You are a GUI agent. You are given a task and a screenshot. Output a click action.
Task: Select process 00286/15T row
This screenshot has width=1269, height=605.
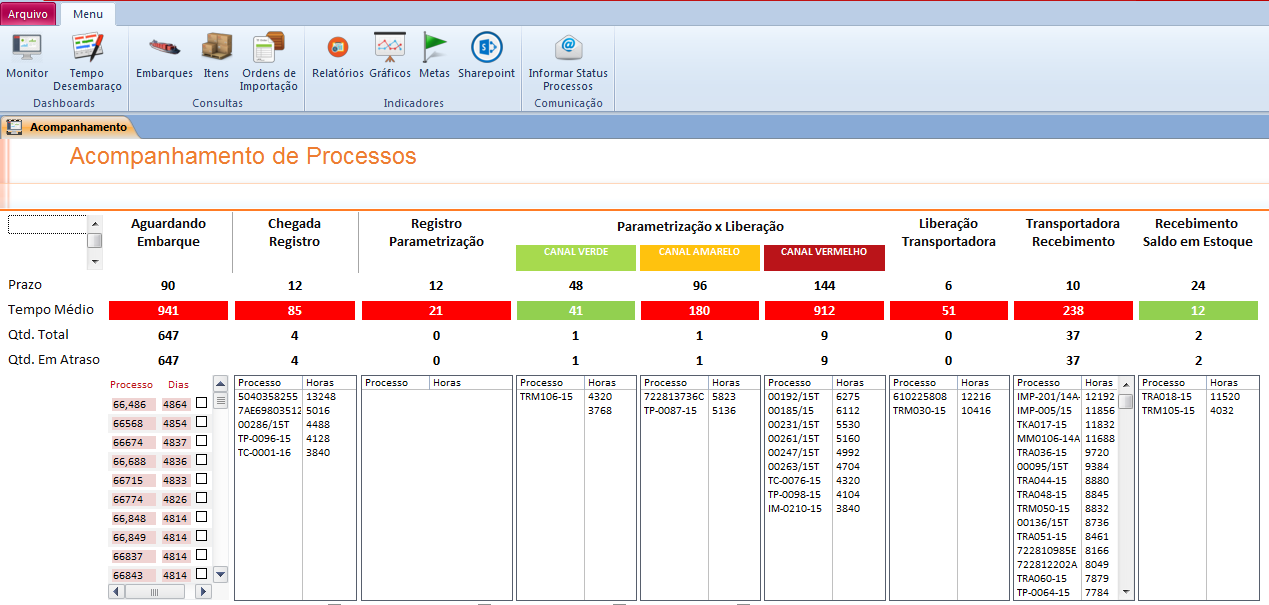(295, 425)
